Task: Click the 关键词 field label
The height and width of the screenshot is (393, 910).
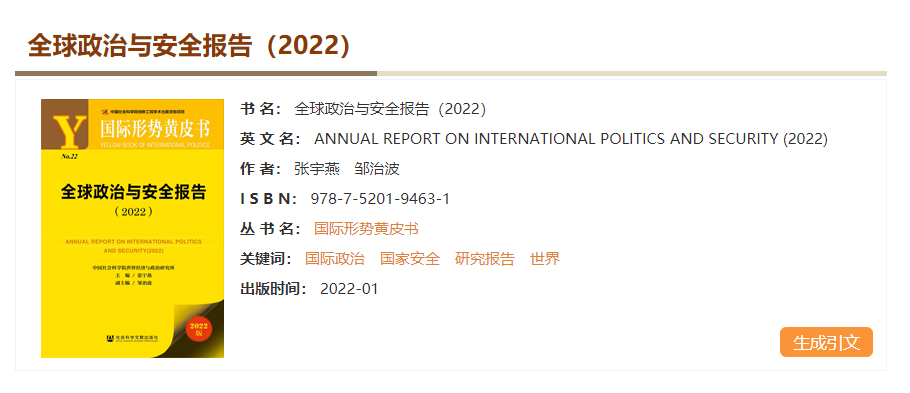Action: tap(266, 259)
